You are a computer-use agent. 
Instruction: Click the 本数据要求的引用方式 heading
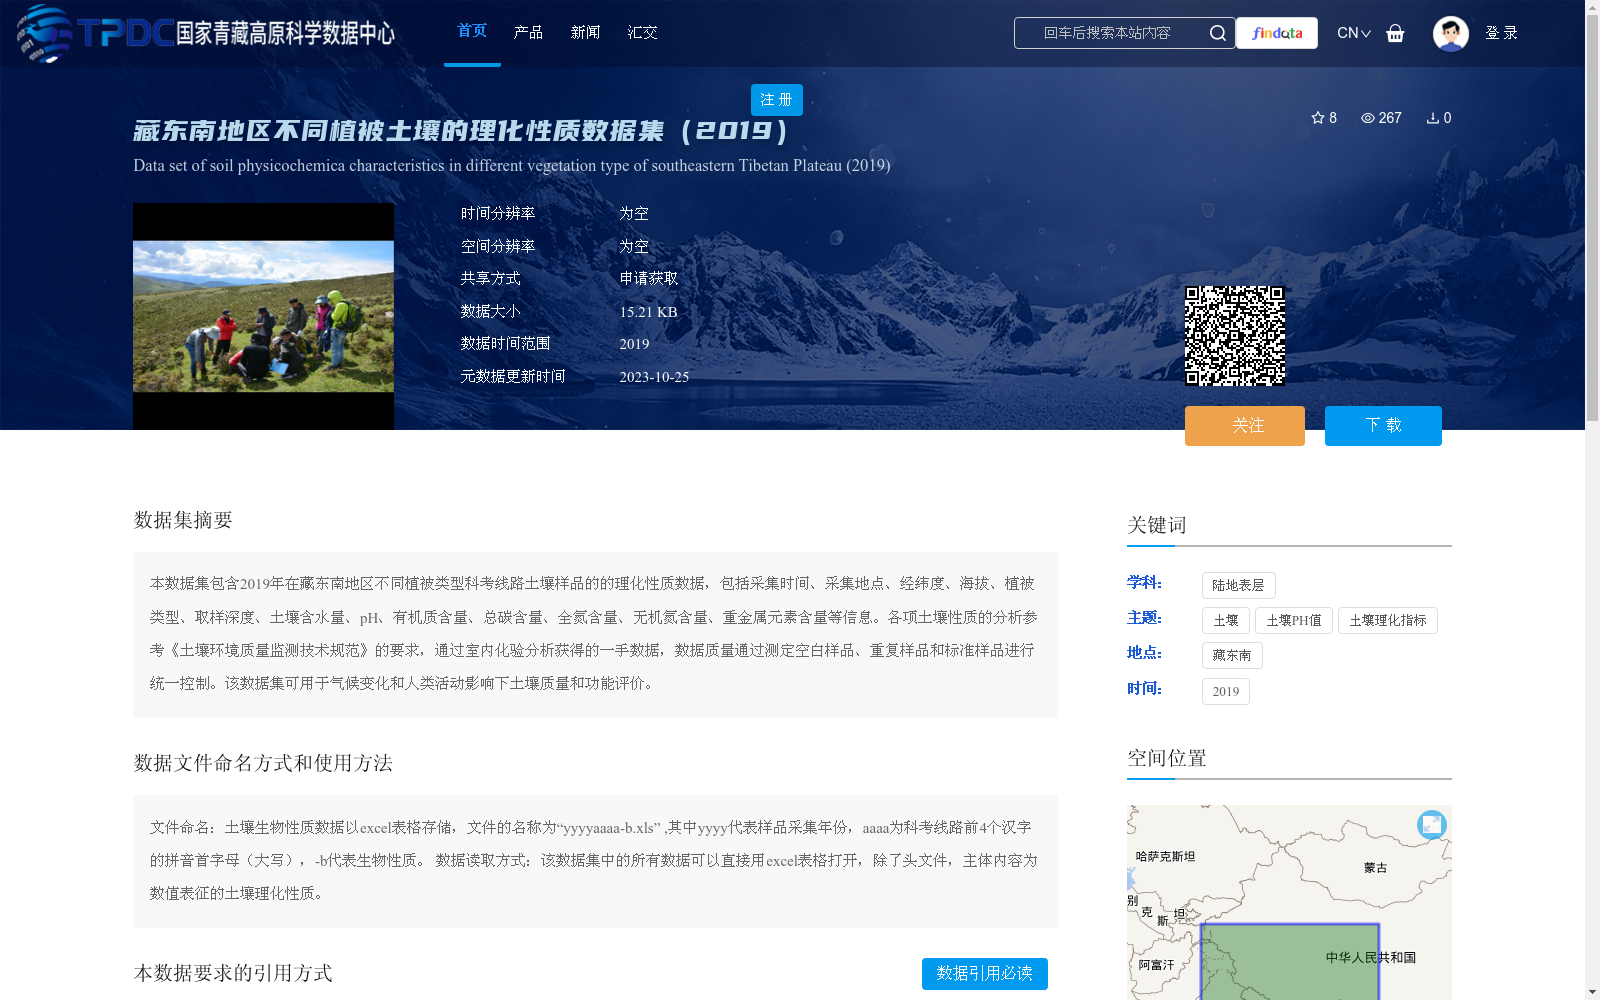(233, 973)
